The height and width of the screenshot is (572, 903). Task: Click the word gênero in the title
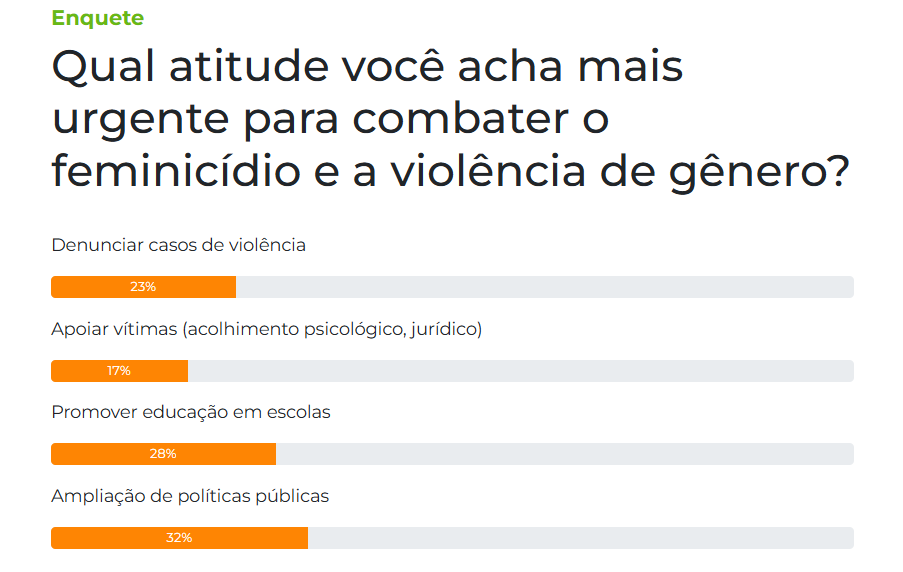(x=760, y=172)
